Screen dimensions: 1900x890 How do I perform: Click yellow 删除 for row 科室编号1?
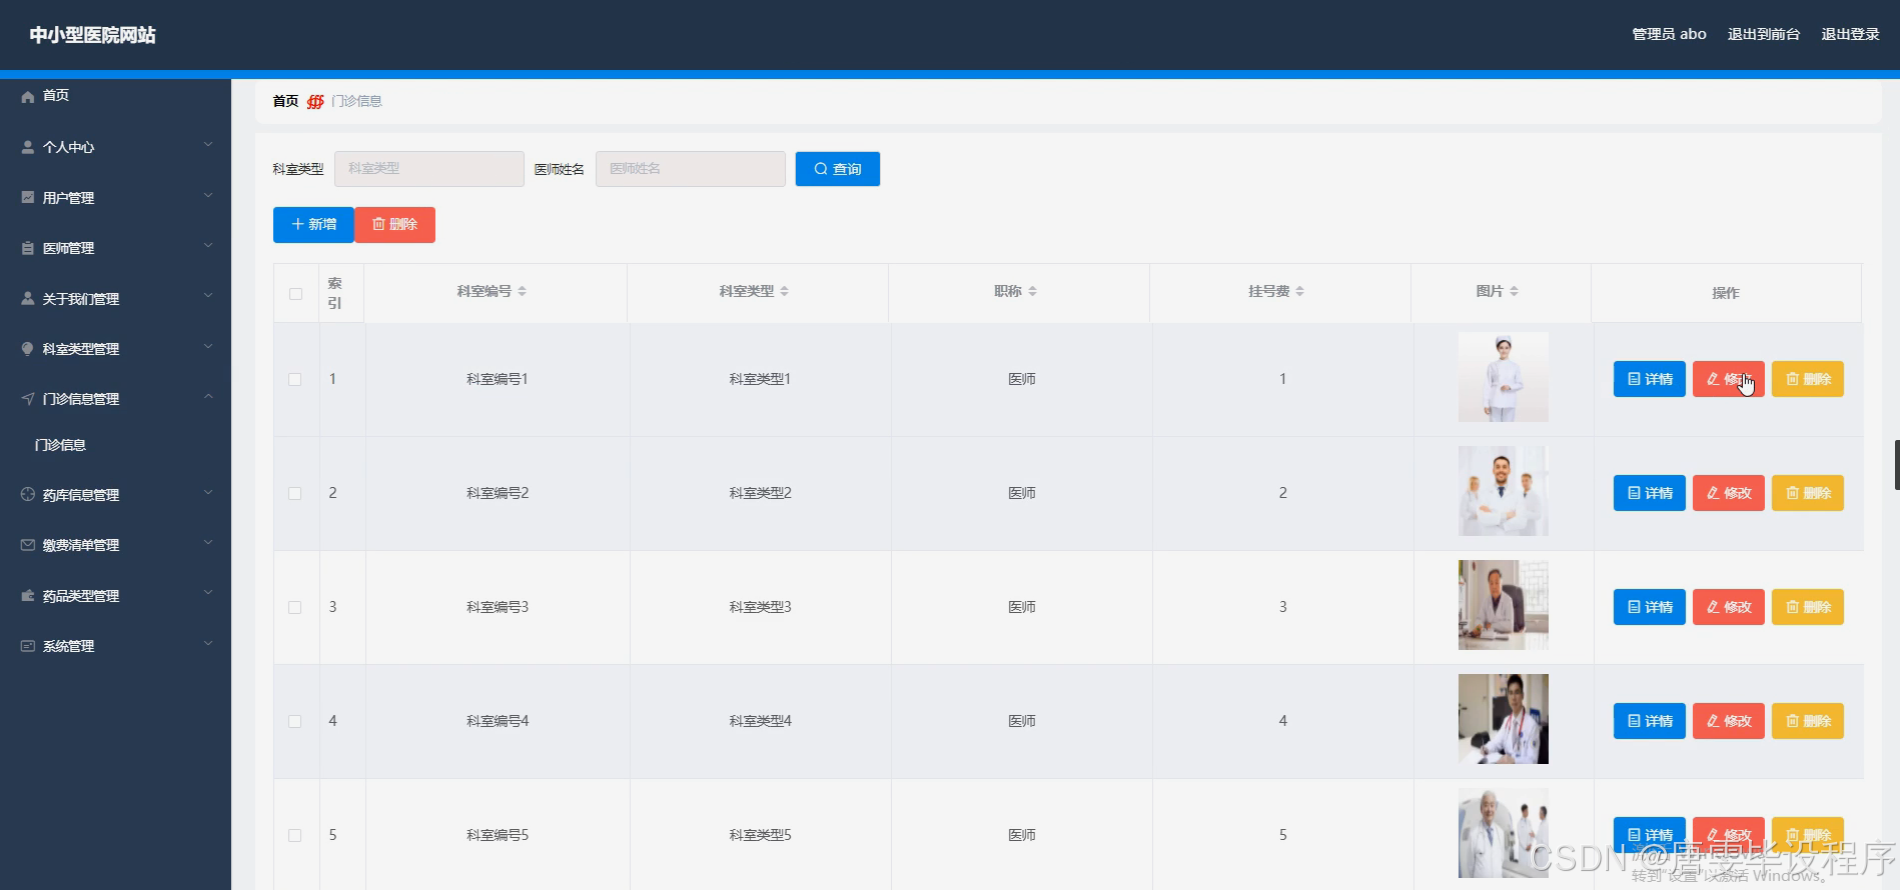point(1808,379)
